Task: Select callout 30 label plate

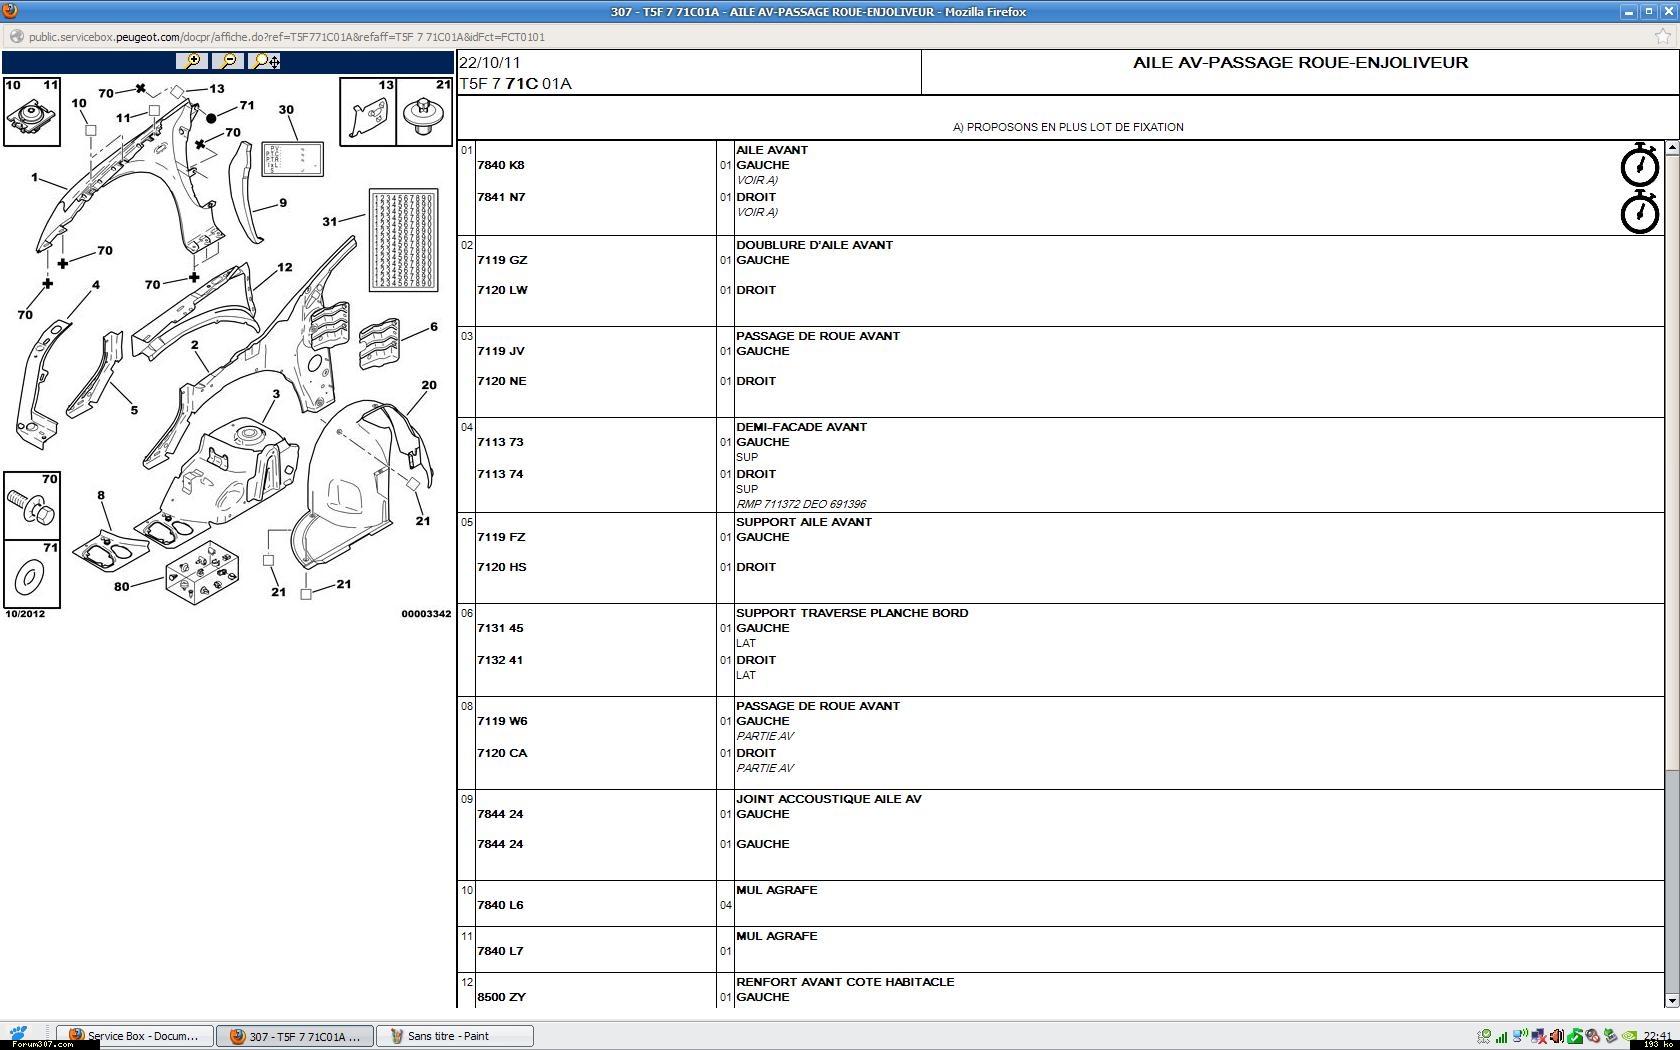Action: tap(293, 160)
